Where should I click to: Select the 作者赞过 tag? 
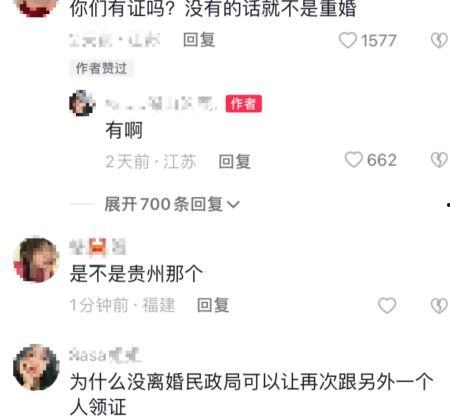[101, 68]
